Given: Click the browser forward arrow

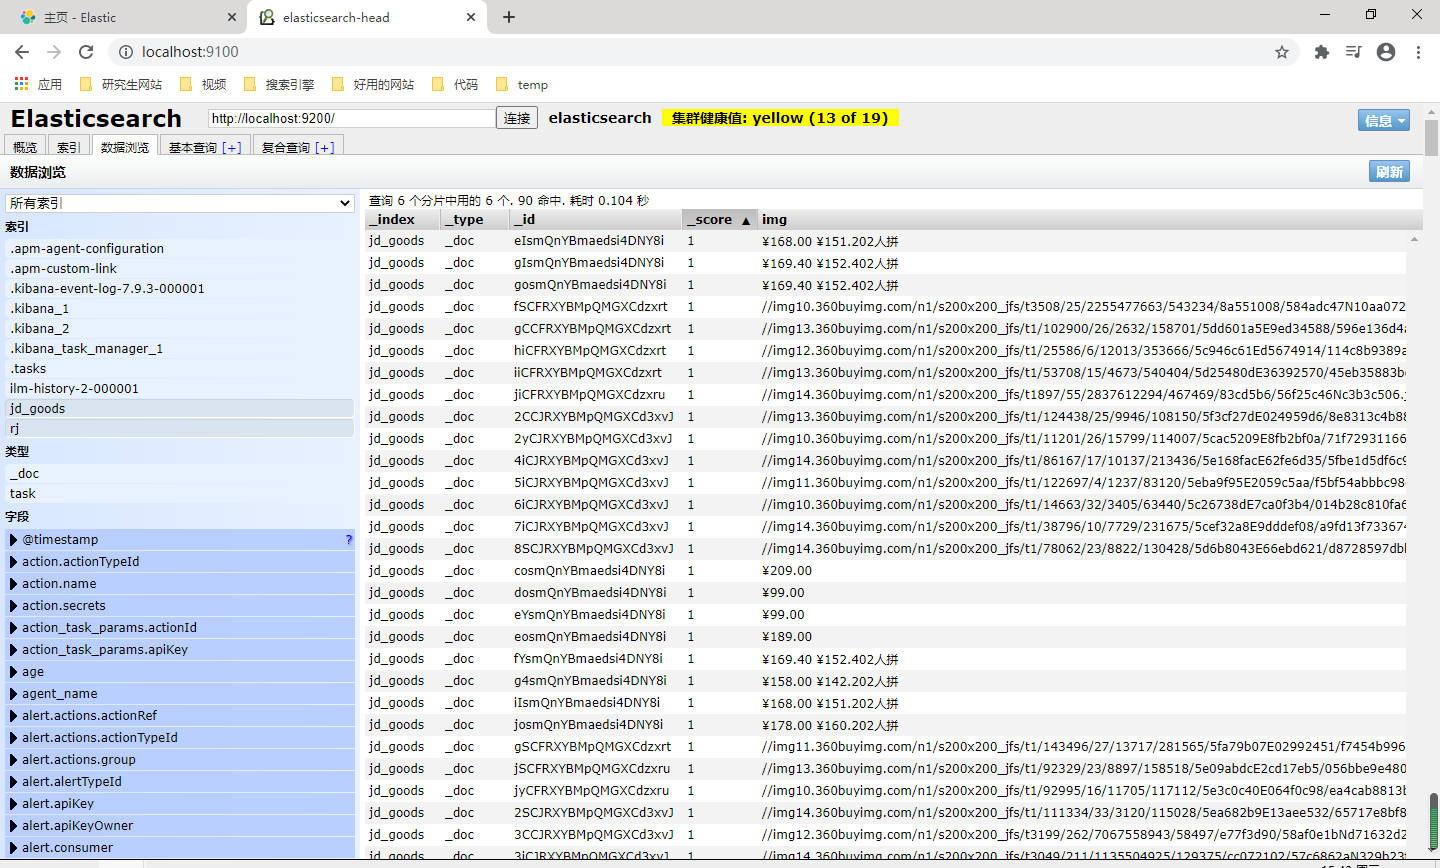Looking at the screenshot, I should 54,52.
